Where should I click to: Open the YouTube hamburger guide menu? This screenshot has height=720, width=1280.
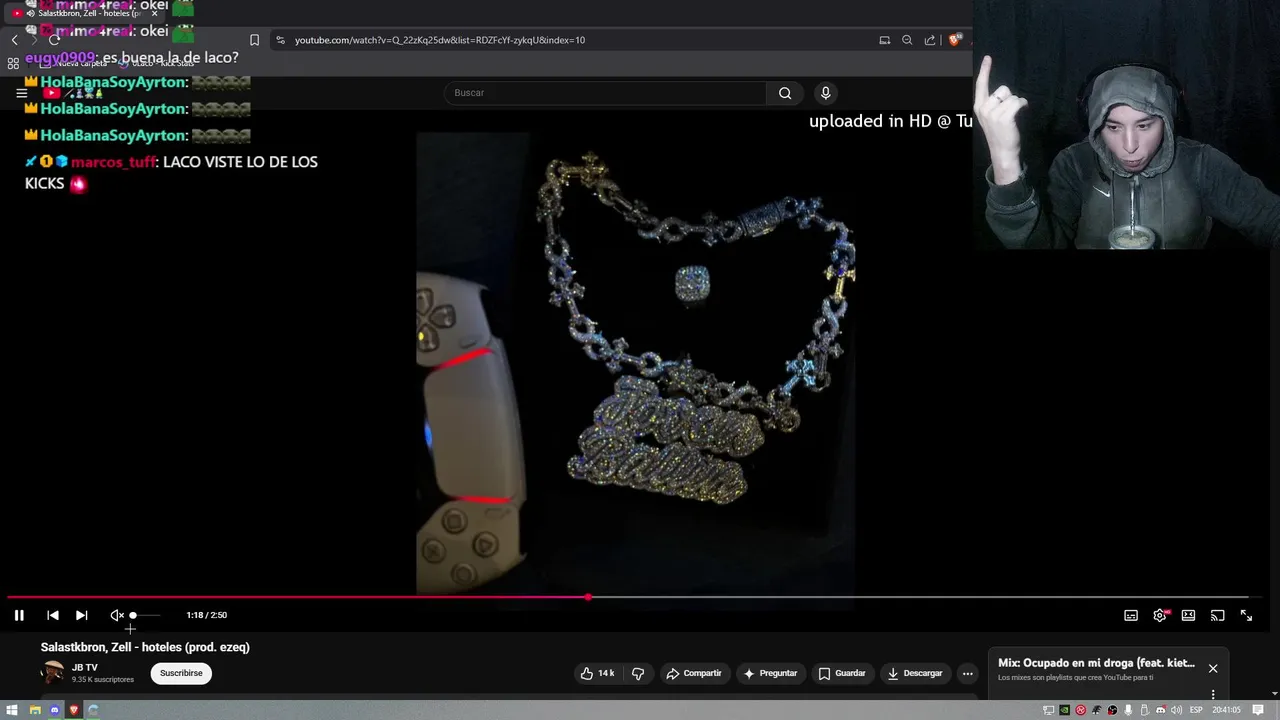(x=21, y=93)
